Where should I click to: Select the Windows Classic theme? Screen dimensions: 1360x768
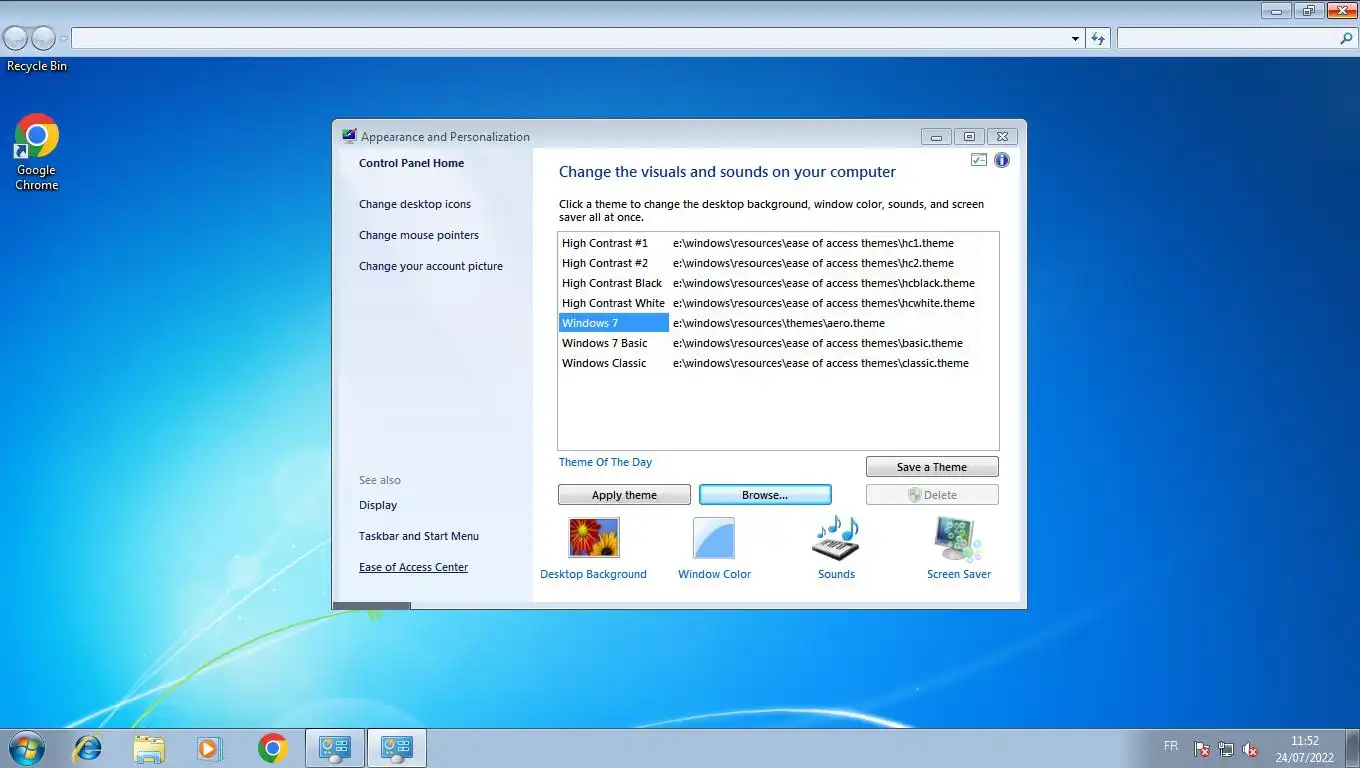[x=604, y=363]
